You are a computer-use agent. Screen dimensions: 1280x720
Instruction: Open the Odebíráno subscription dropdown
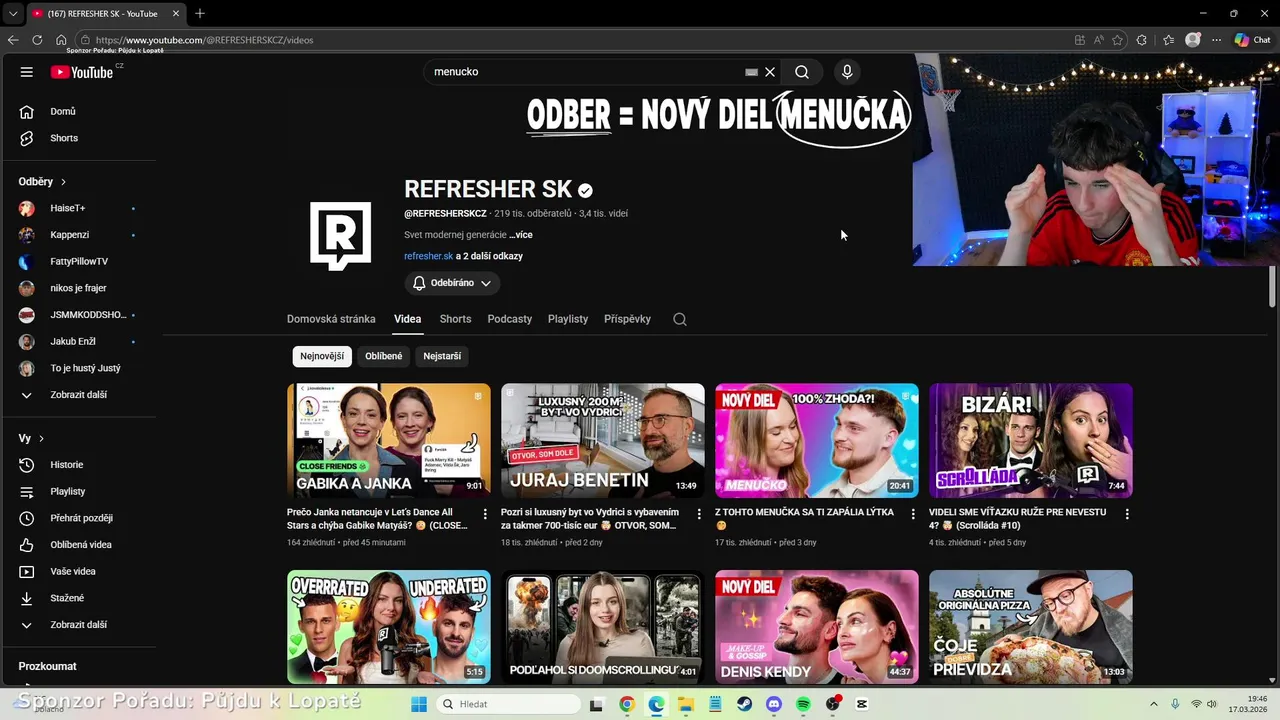452,283
